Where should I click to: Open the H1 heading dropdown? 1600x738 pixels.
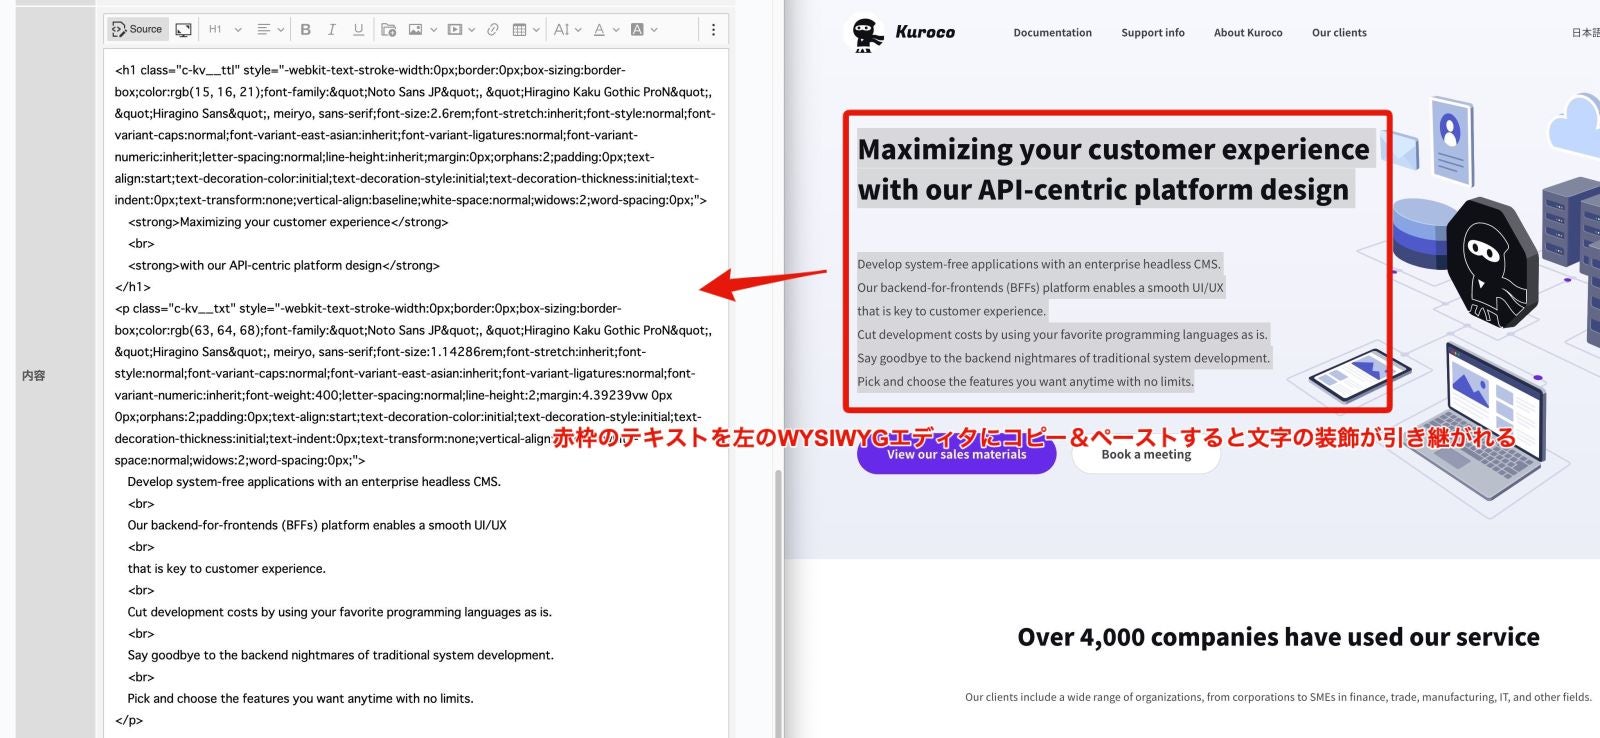click(224, 29)
